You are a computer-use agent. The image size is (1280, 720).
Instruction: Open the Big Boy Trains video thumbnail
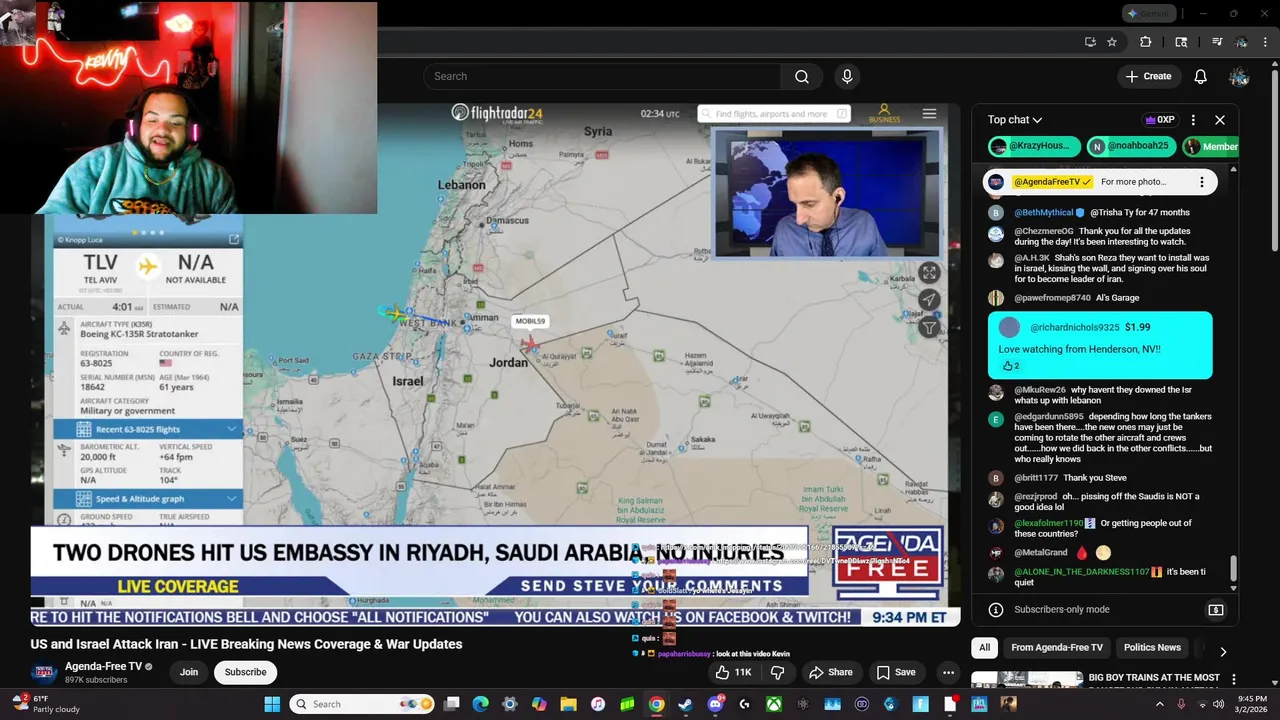[1027, 680]
